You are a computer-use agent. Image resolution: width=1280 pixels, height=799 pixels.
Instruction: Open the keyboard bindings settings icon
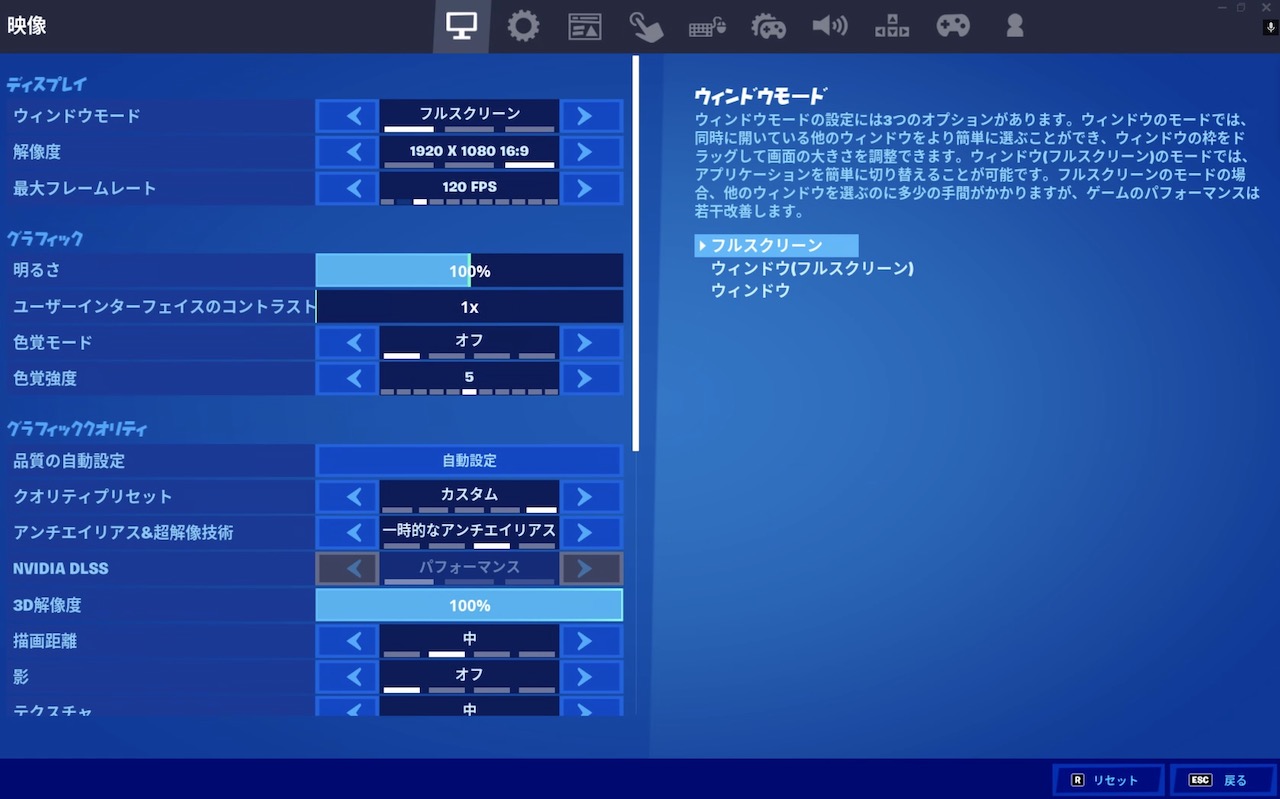(707, 25)
